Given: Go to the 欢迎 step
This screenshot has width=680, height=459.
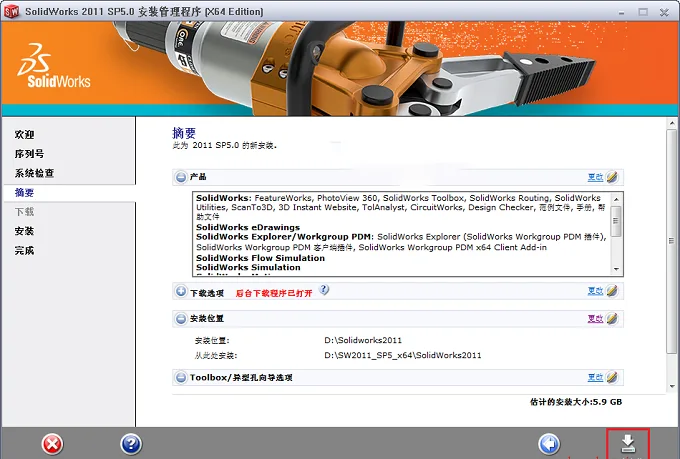Looking at the screenshot, I should [24, 134].
